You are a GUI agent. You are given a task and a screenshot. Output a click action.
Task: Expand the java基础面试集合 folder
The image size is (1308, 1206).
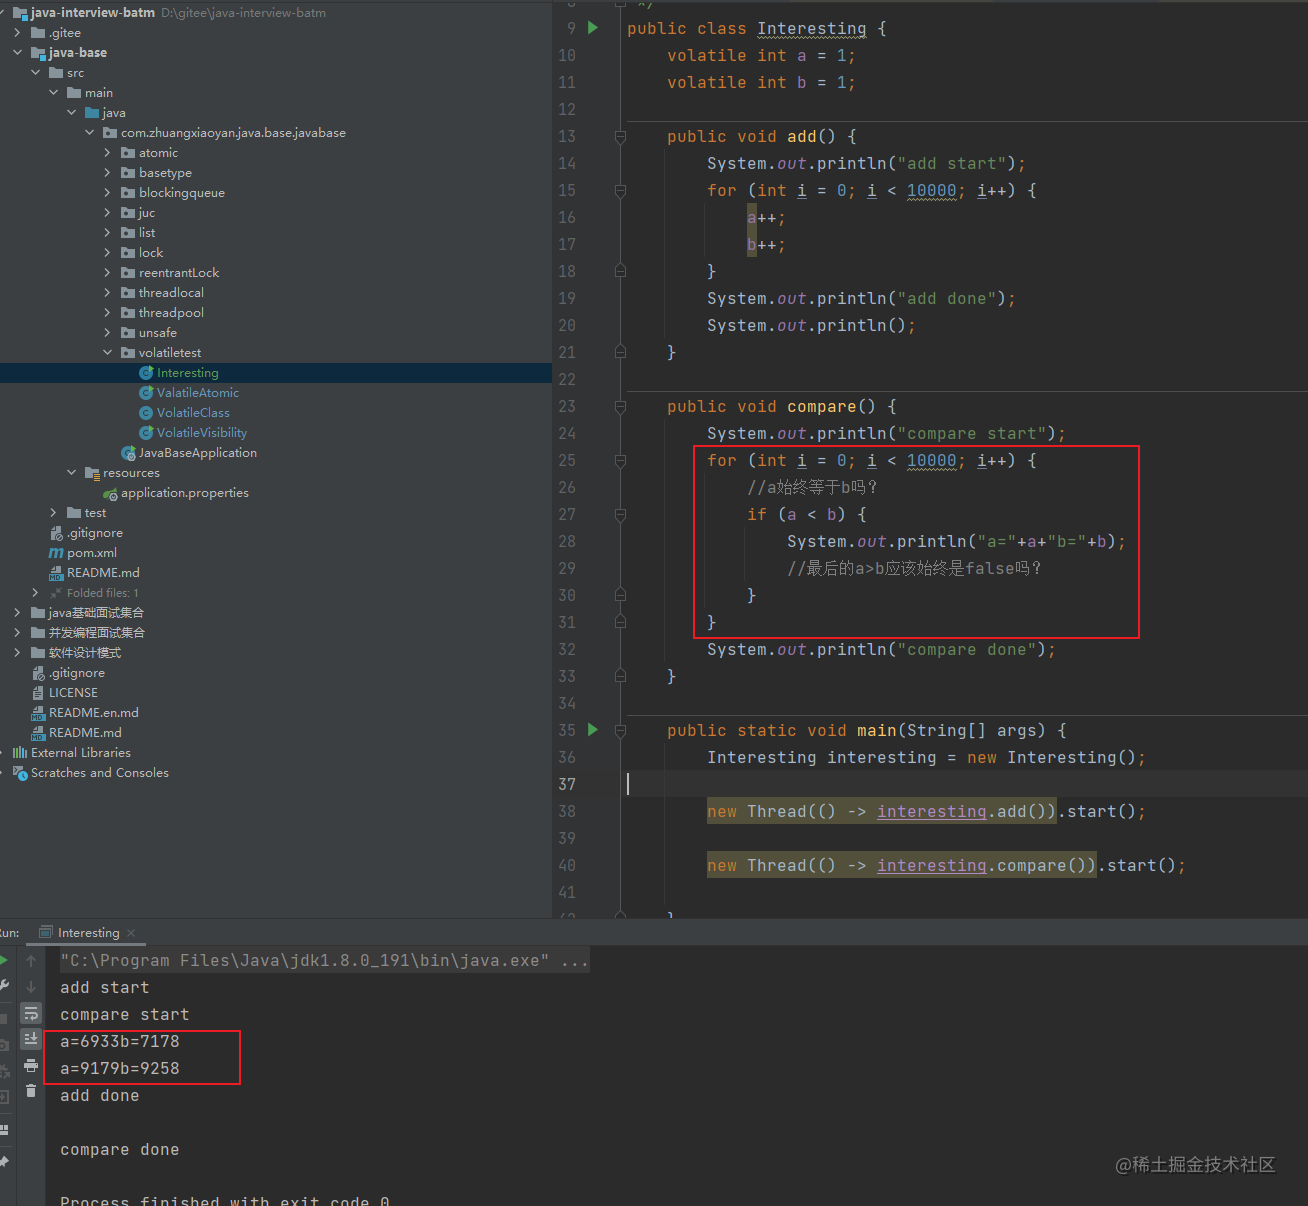pos(17,613)
